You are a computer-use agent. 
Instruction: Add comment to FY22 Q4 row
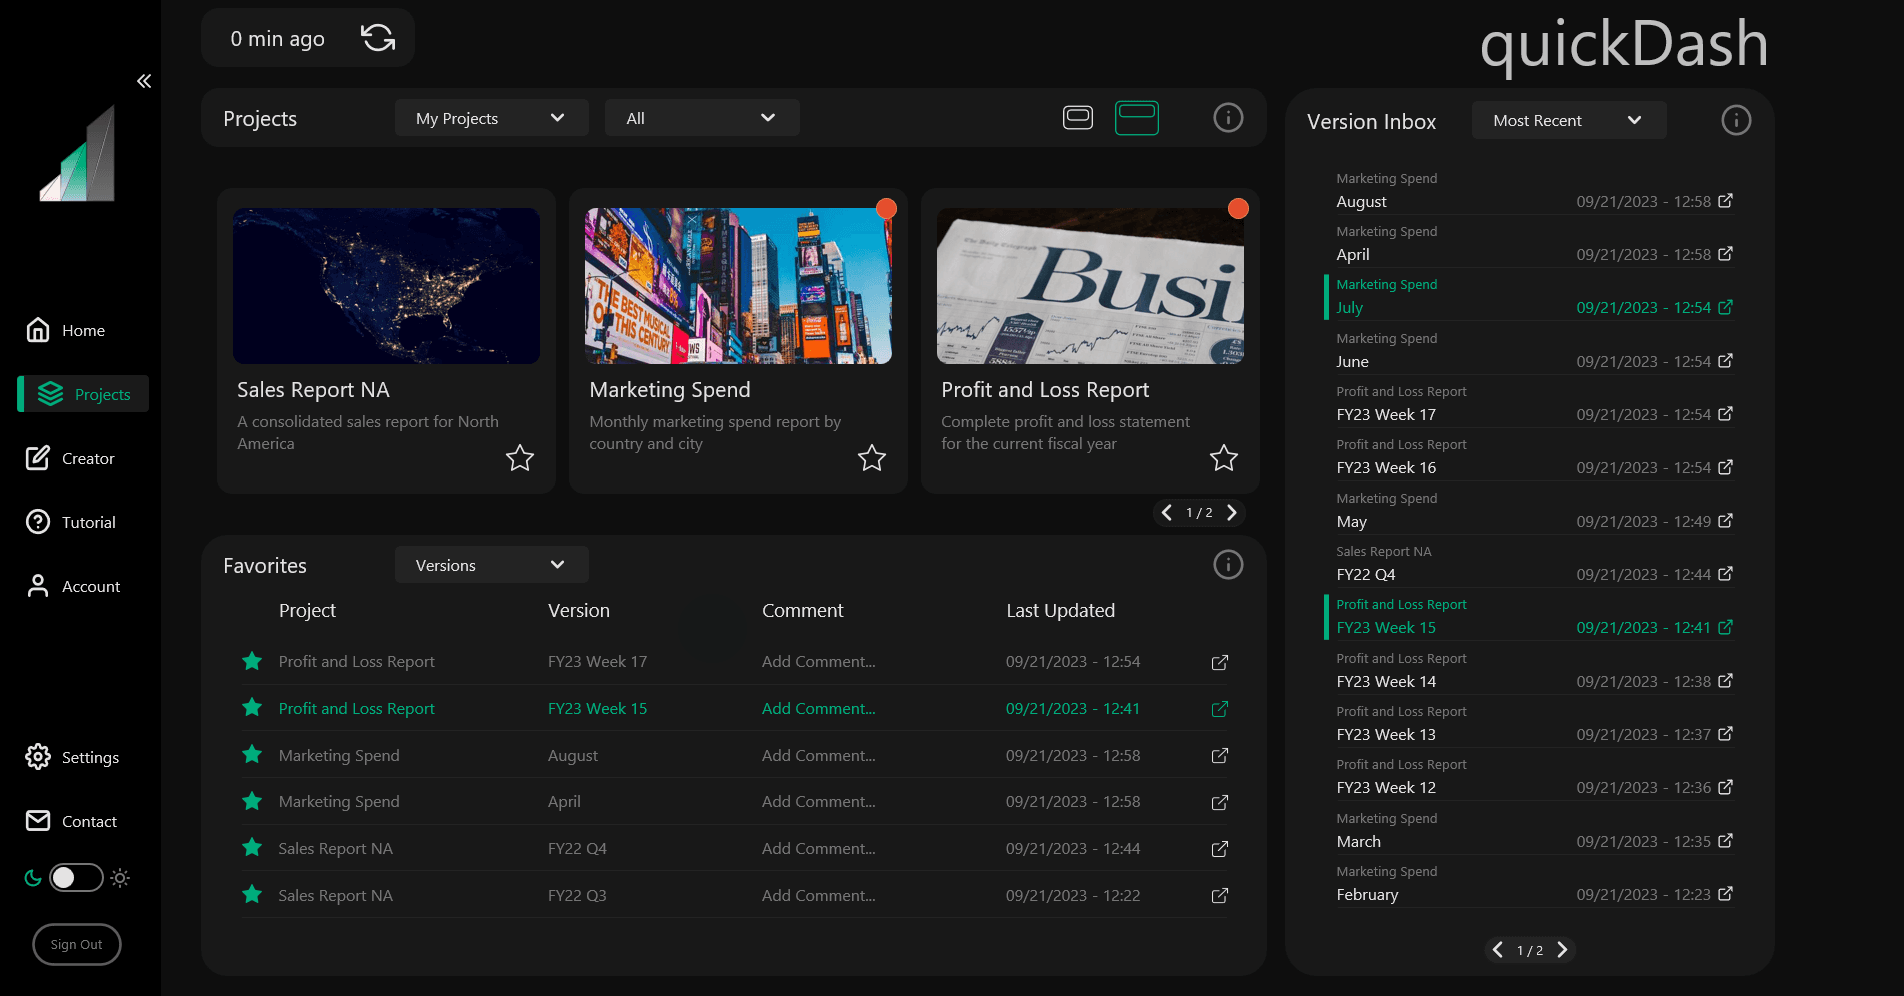coord(818,849)
